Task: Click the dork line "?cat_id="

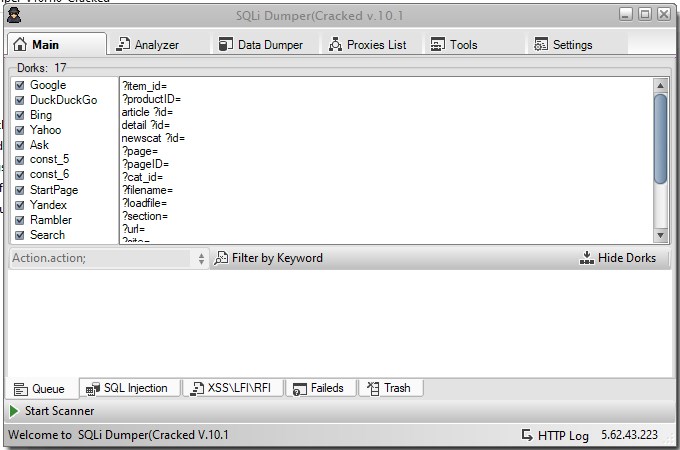Action: [143, 177]
